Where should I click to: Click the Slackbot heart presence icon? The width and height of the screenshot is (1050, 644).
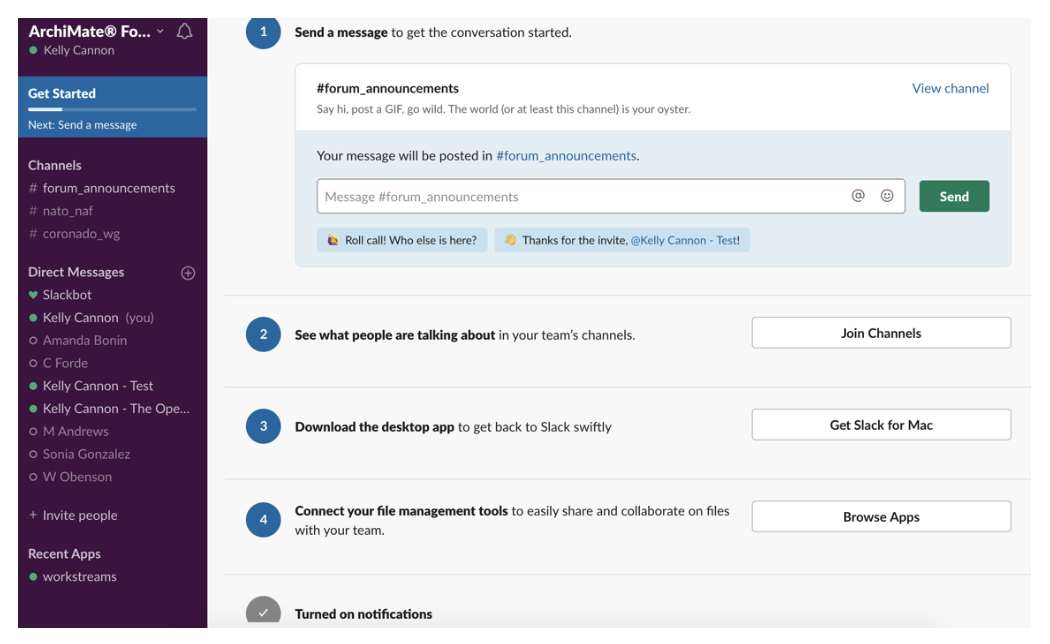pyautogui.click(x=34, y=294)
